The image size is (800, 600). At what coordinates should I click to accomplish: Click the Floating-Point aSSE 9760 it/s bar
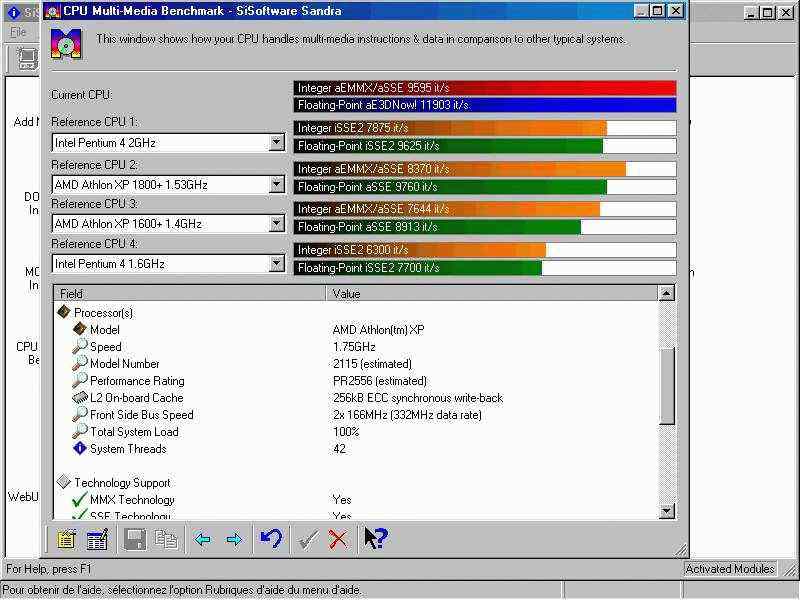point(485,187)
